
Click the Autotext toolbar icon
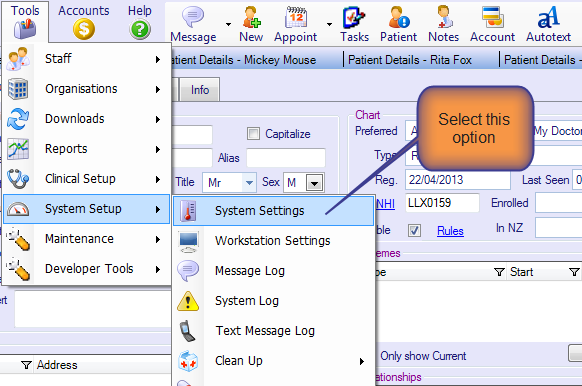click(548, 17)
